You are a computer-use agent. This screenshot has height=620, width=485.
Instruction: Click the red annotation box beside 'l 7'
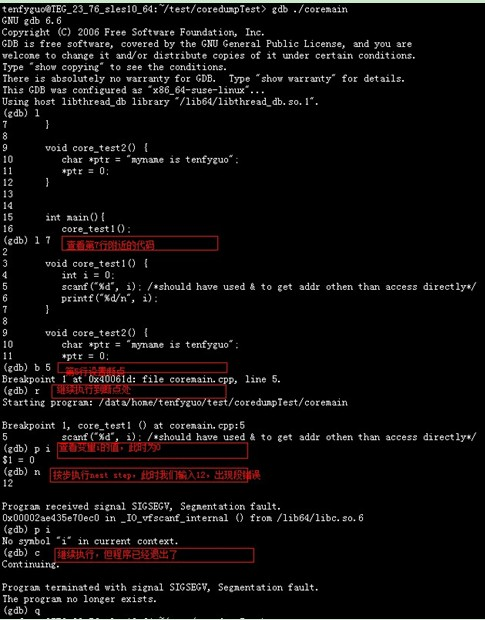point(140,244)
